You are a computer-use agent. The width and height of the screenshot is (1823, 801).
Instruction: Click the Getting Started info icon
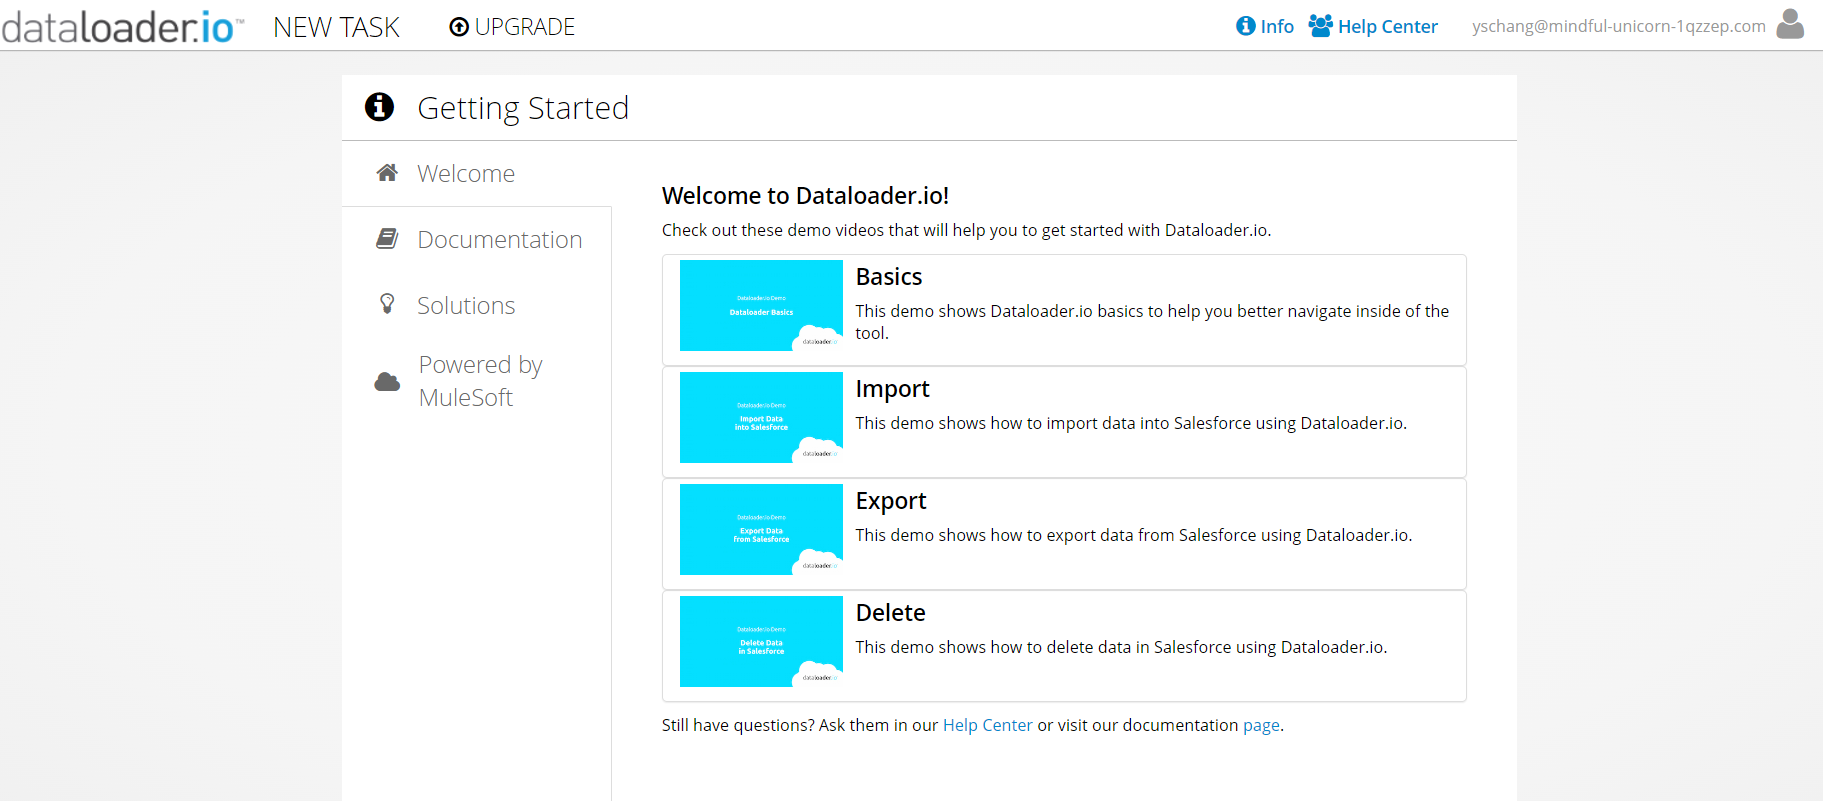click(379, 106)
